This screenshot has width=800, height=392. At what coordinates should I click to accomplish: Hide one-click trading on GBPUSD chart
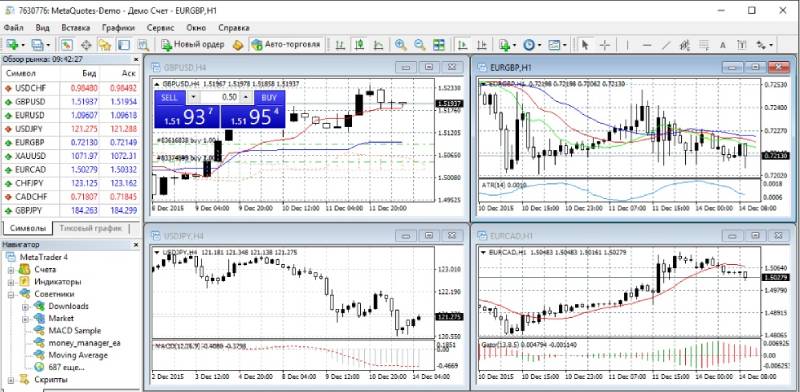click(157, 84)
